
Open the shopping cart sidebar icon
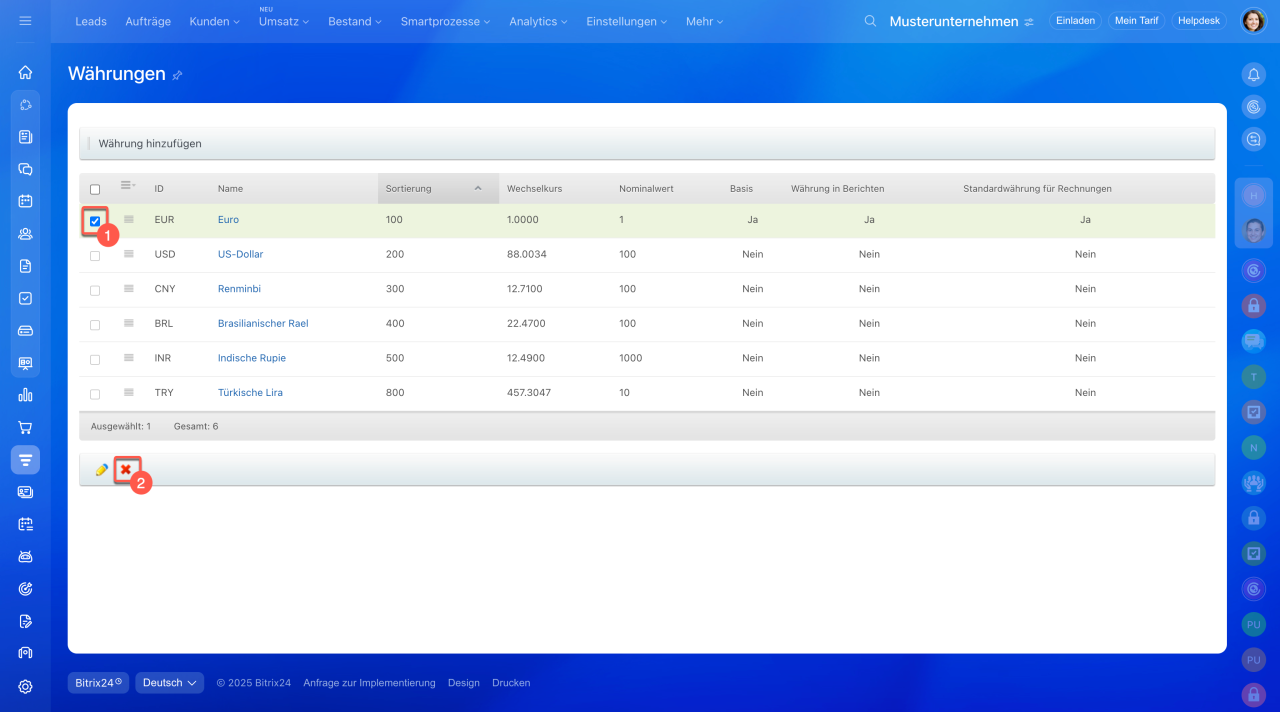25,427
